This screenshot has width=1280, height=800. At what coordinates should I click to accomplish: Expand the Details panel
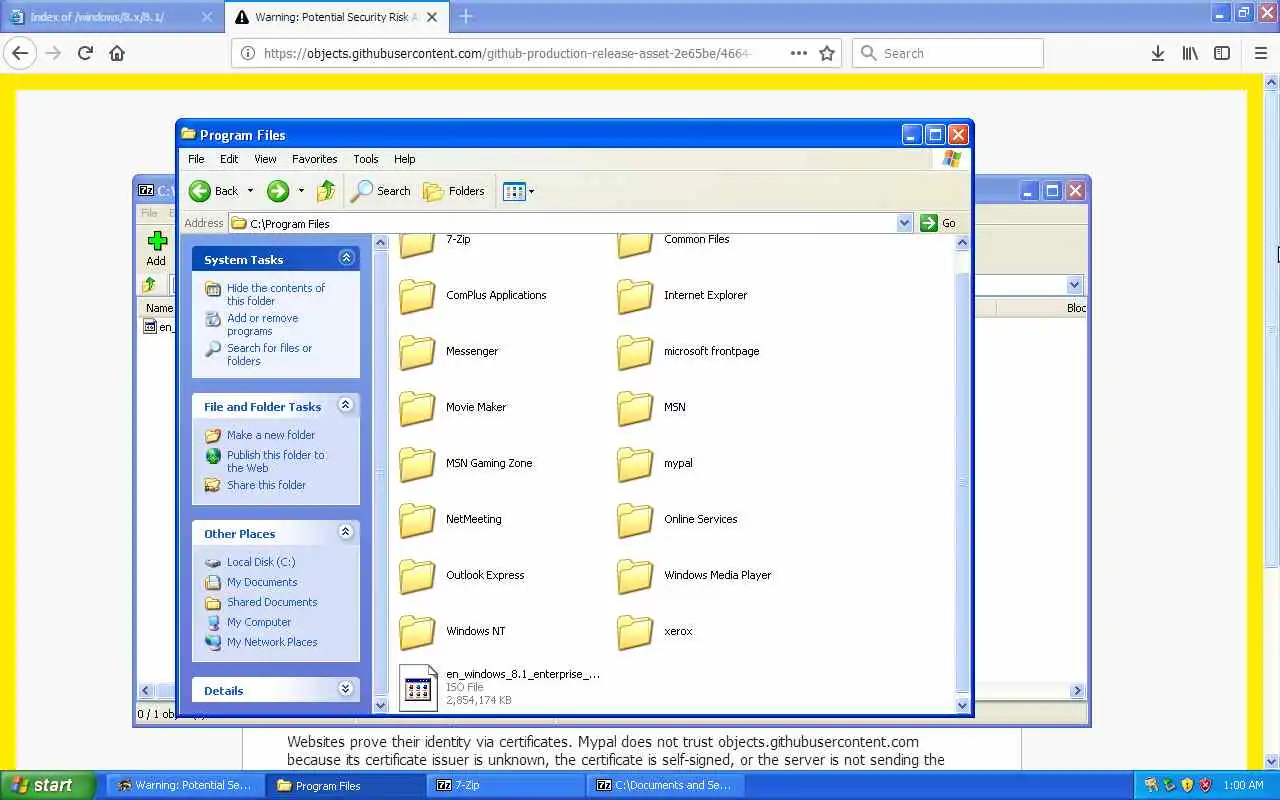coord(346,689)
